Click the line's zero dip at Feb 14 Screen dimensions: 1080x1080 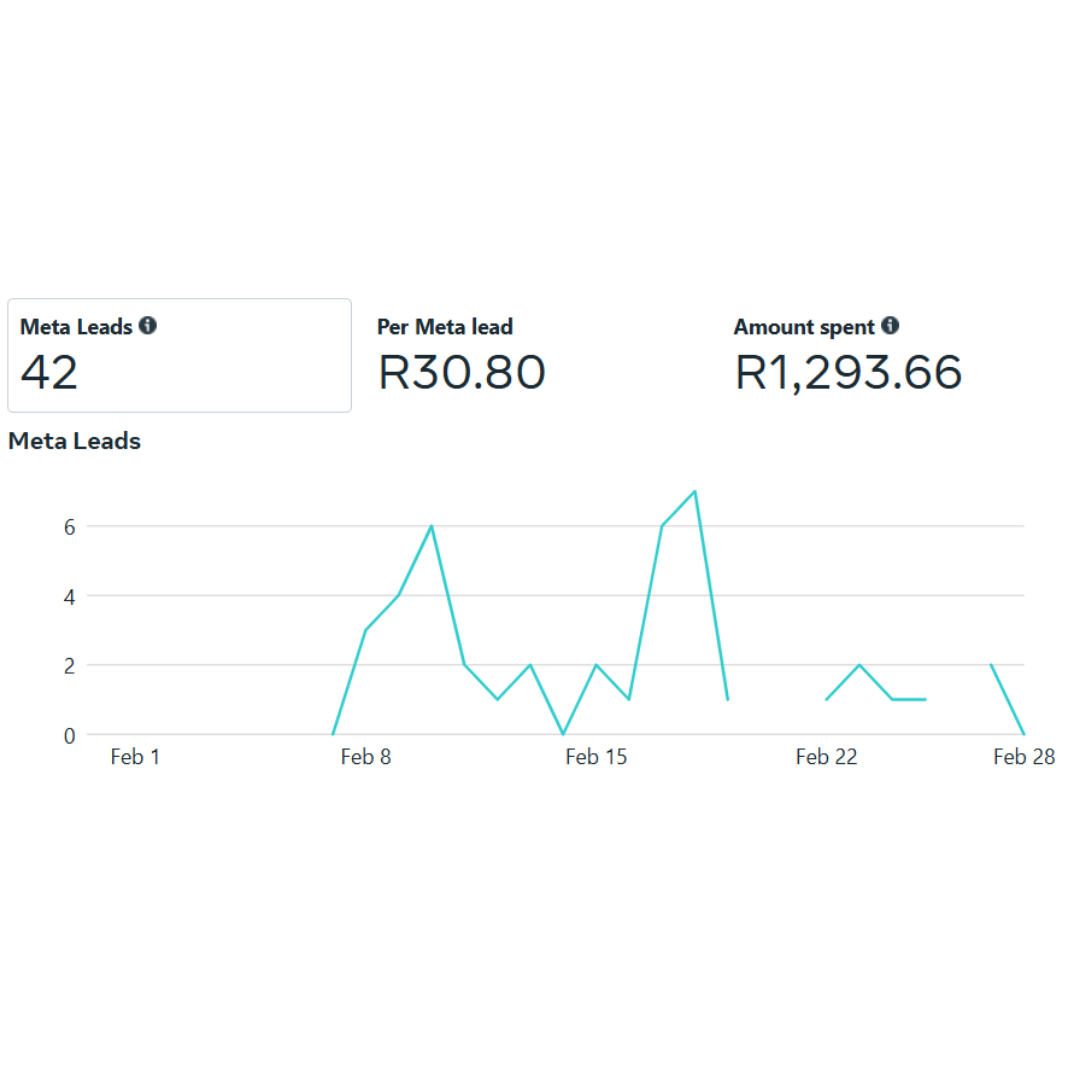point(563,734)
